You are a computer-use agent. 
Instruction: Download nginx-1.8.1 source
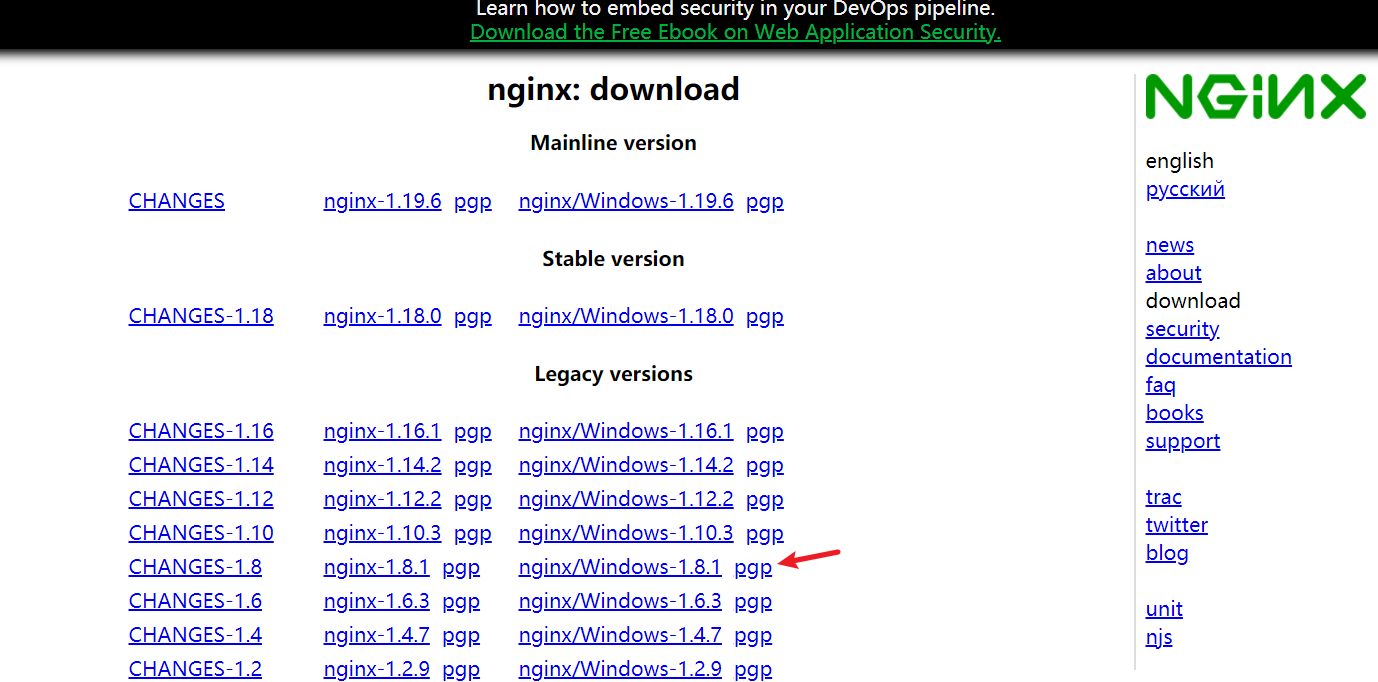(376, 567)
